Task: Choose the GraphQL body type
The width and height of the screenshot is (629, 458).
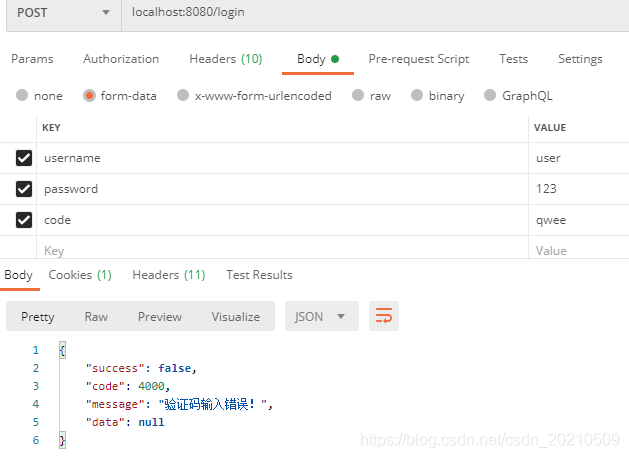Action: (490, 95)
